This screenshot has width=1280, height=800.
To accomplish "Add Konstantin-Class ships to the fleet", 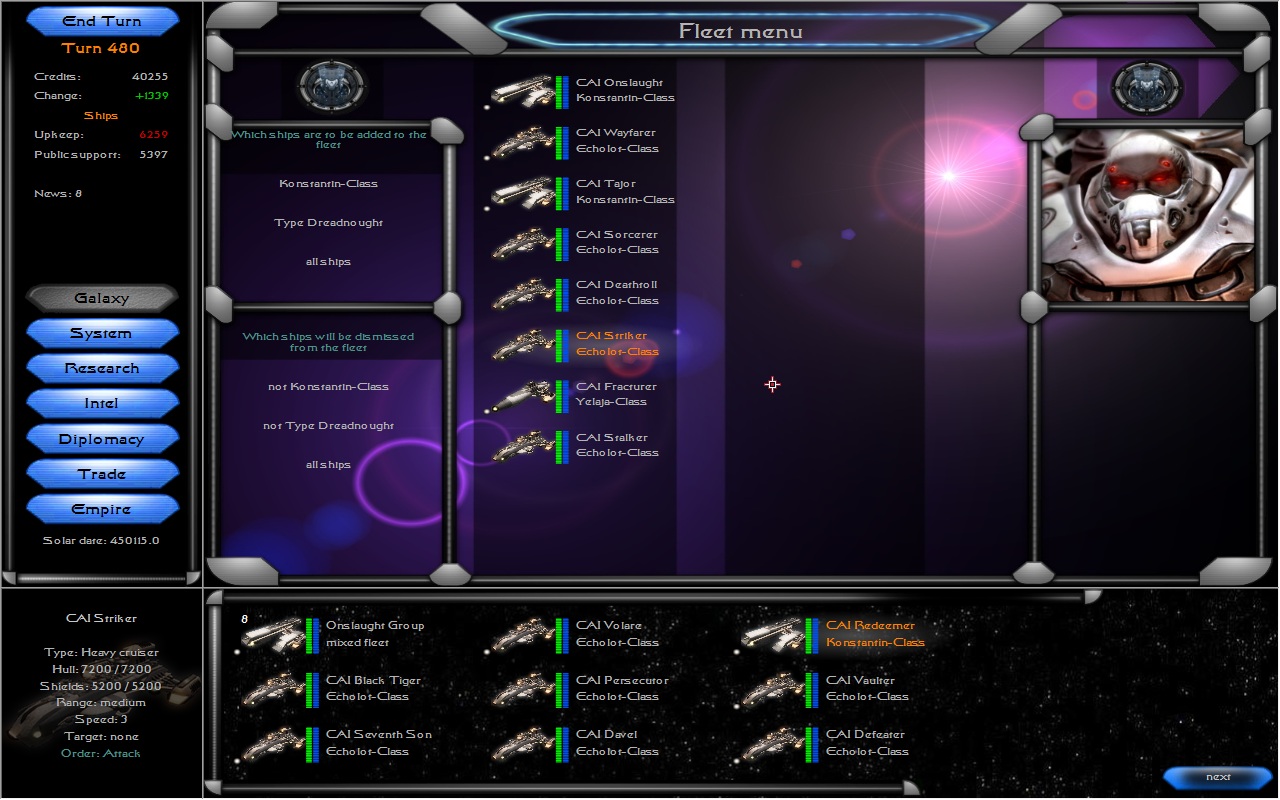I will click(328, 184).
